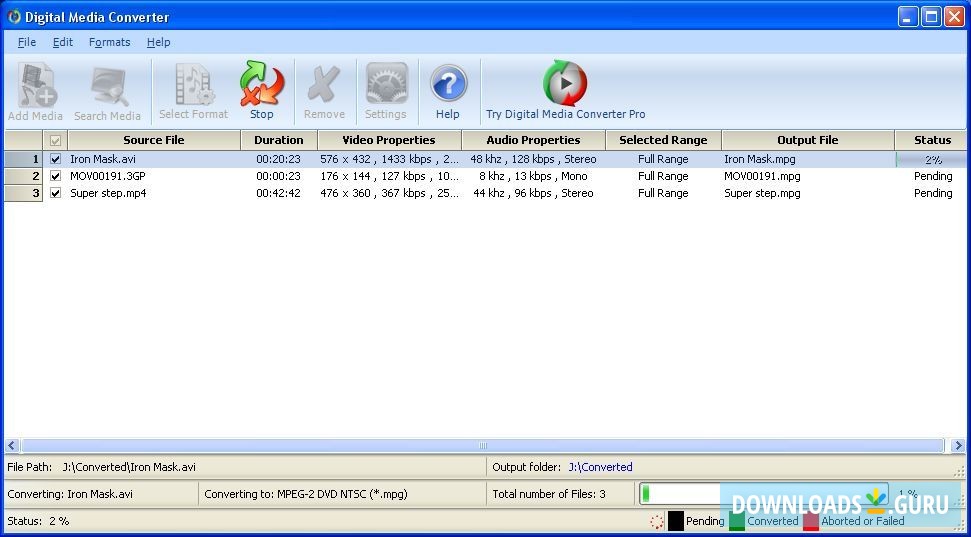Click the 00:00:23 duration cell
The height and width of the screenshot is (537, 971).
coord(279,176)
